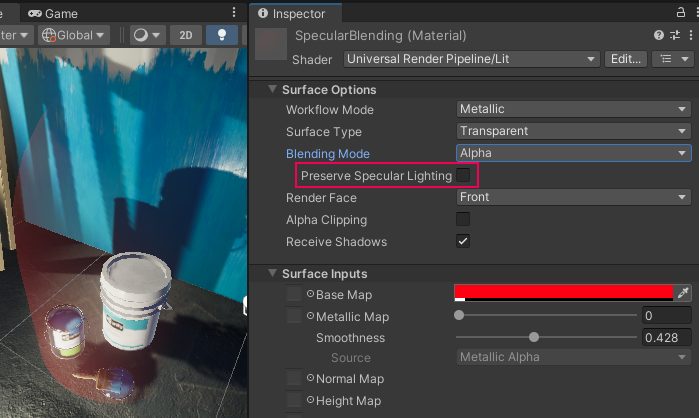Open the material presets slider icon
The width and height of the screenshot is (699, 418).
(x=675, y=35)
